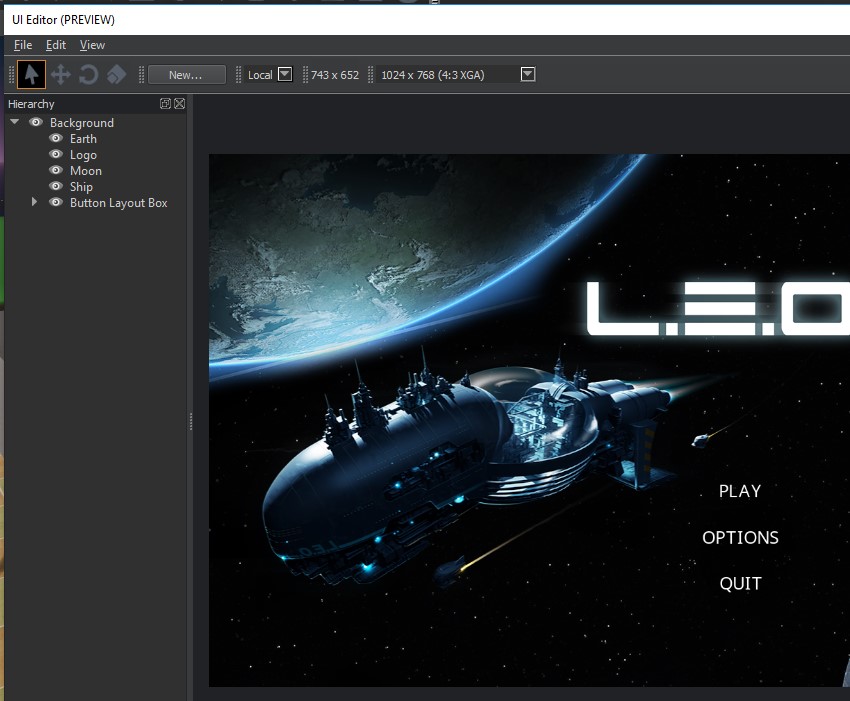Open the View menu

(x=92, y=44)
